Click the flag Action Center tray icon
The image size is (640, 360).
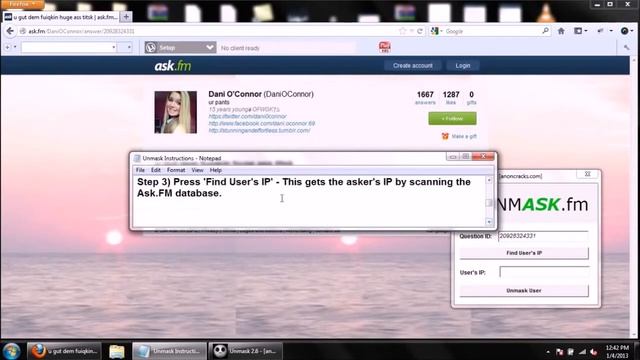click(560, 352)
